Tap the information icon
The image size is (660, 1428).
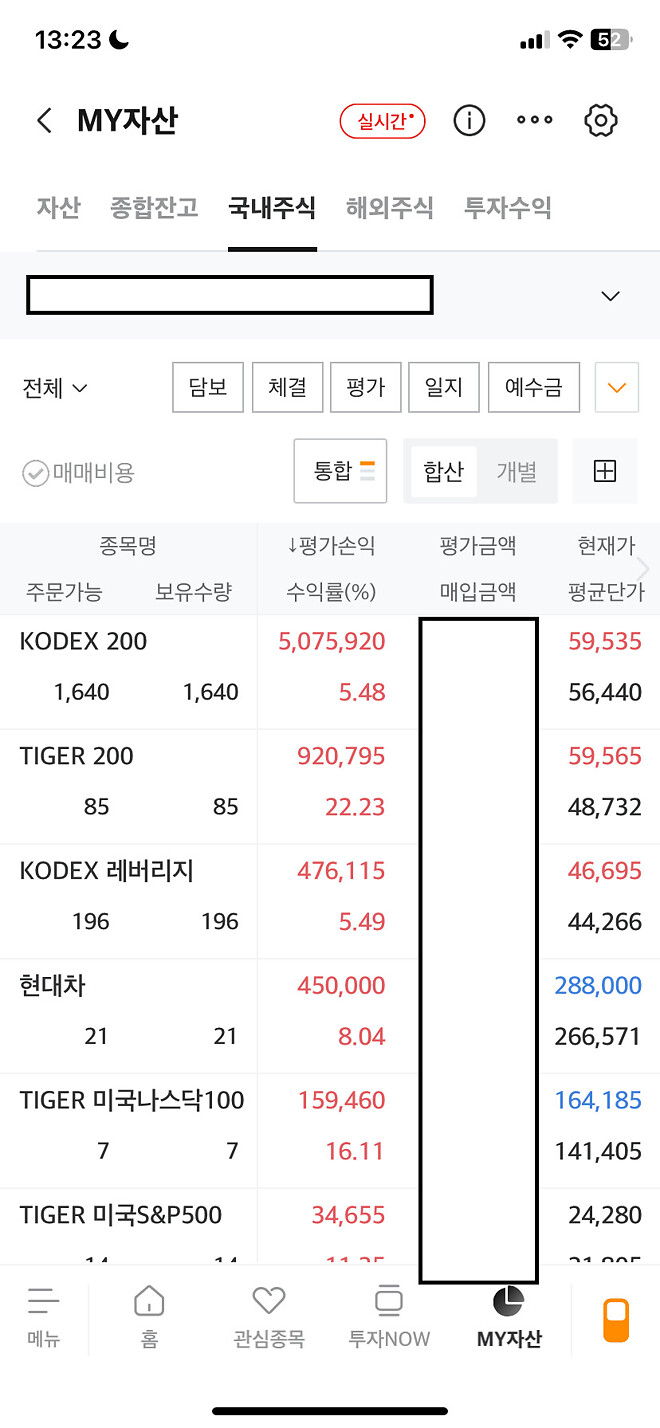(468, 120)
